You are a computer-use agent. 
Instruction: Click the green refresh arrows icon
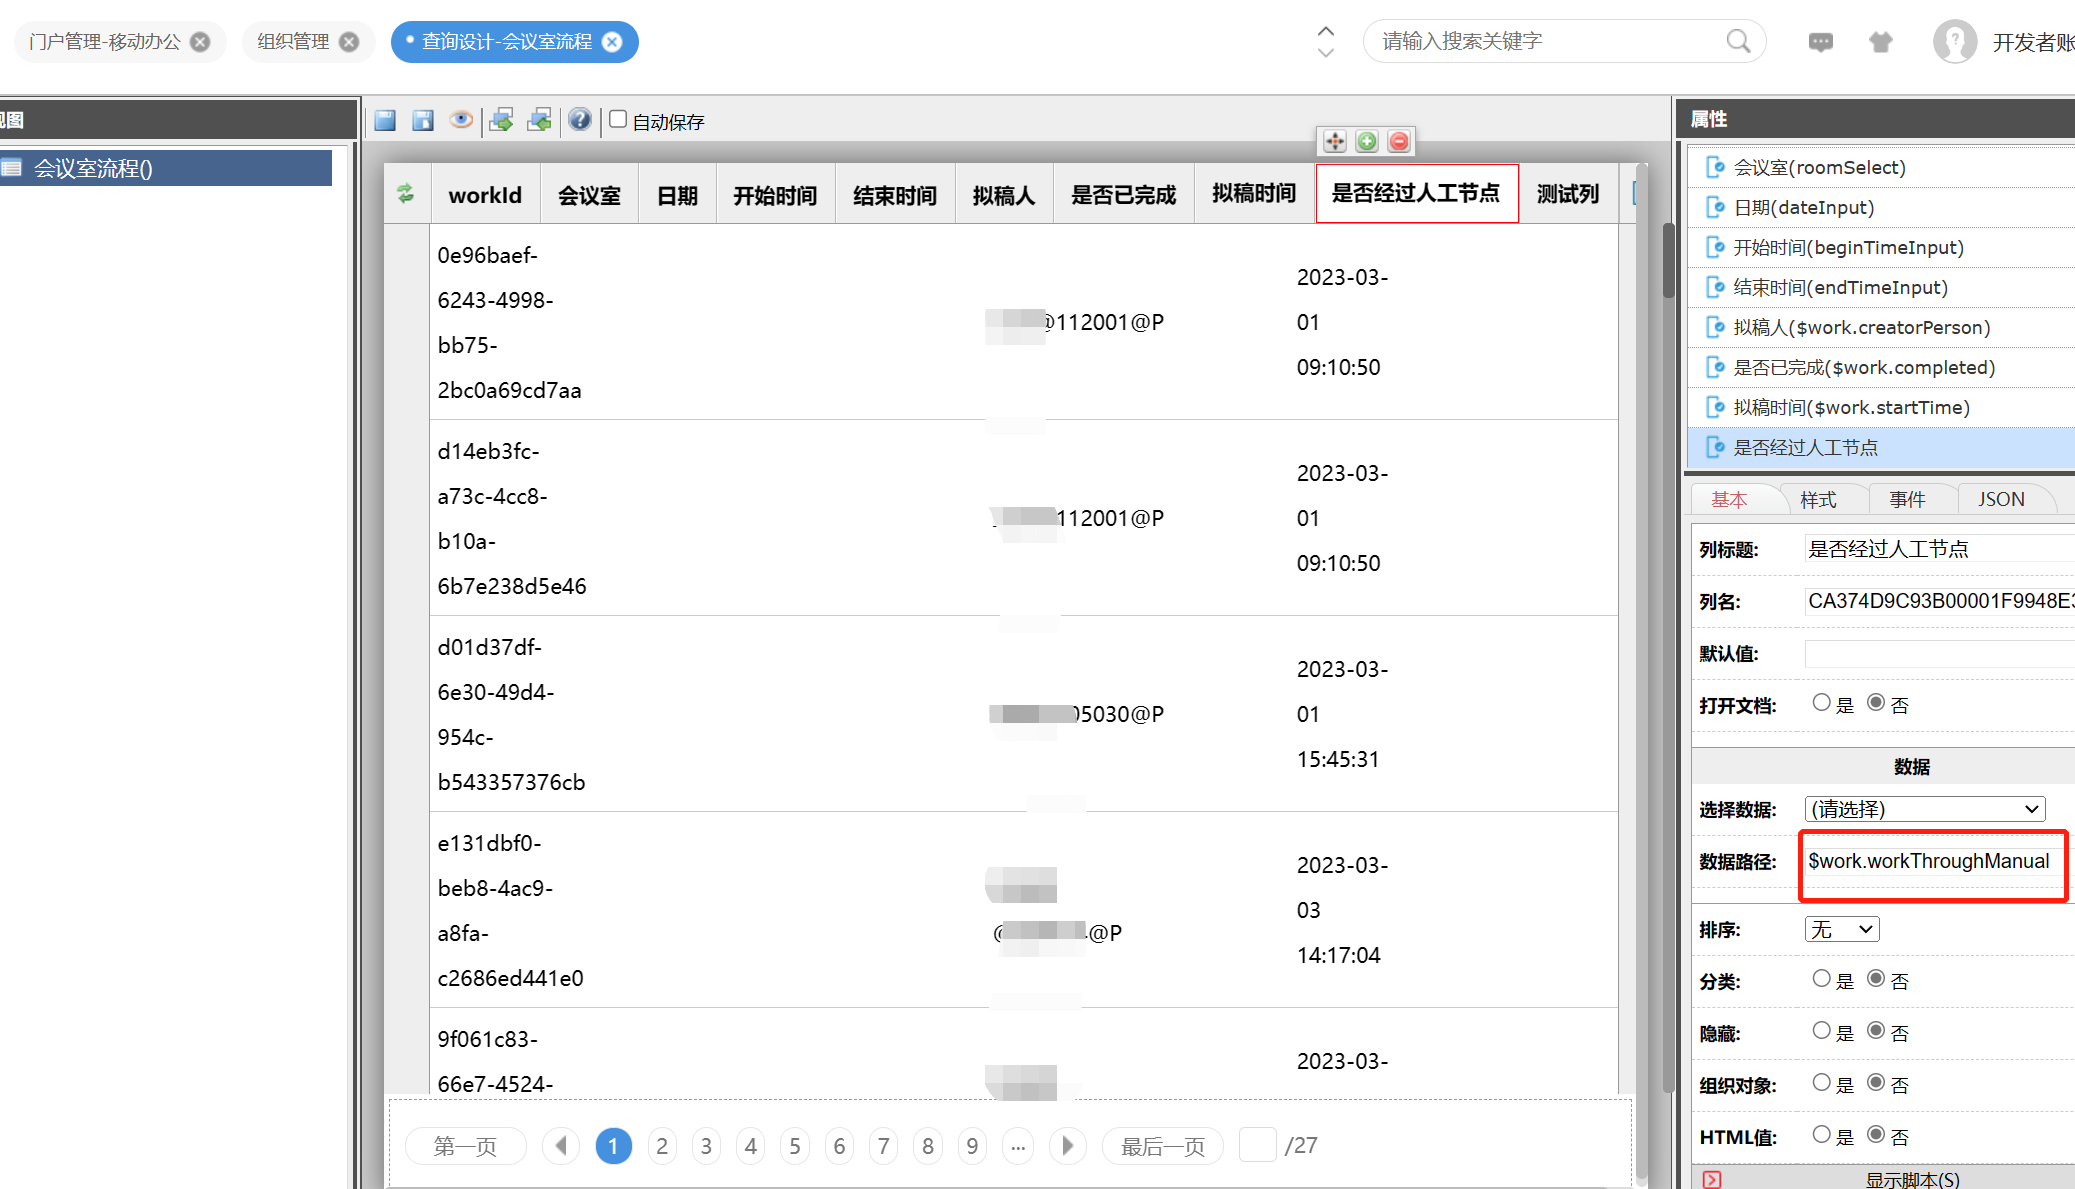(x=406, y=194)
